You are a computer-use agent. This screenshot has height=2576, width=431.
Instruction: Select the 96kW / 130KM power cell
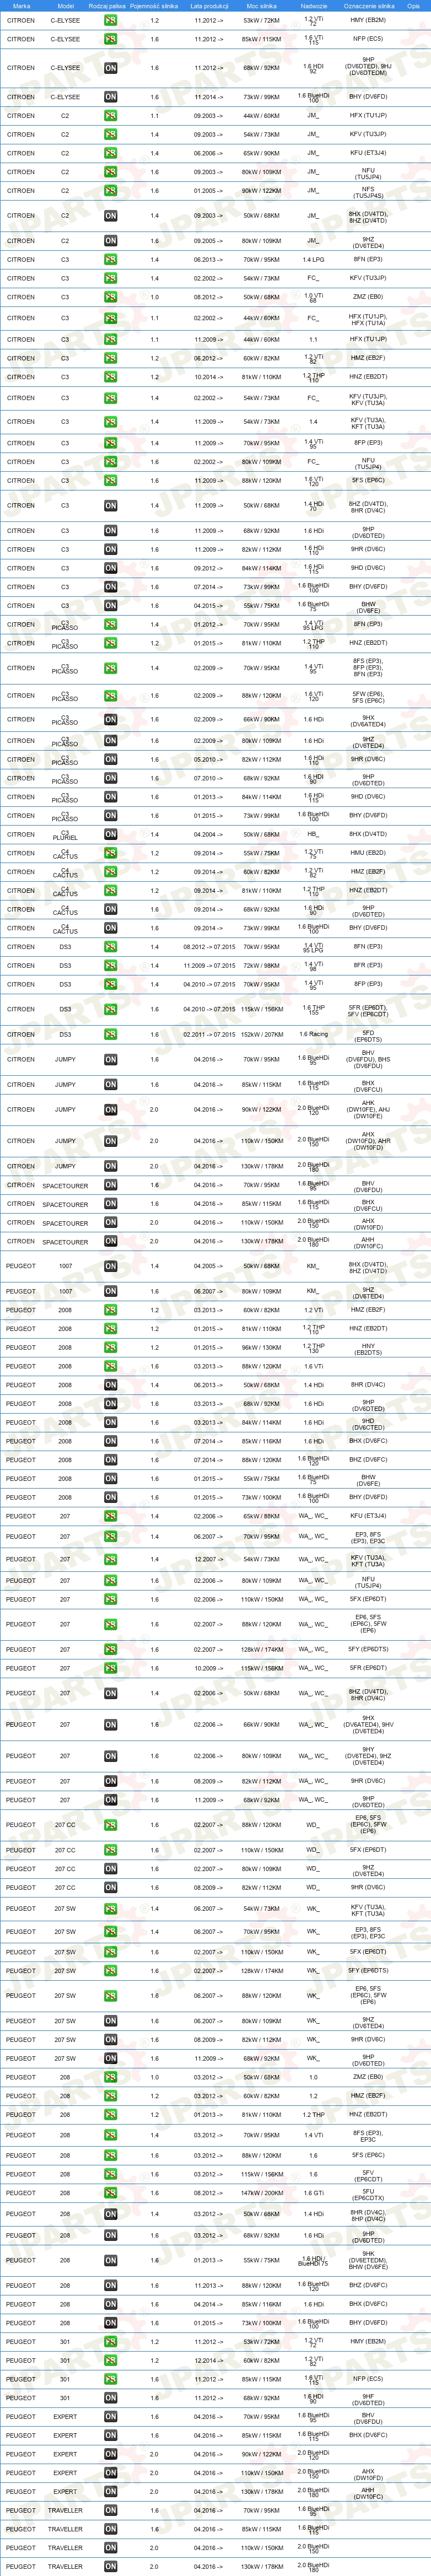[x=262, y=1348]
